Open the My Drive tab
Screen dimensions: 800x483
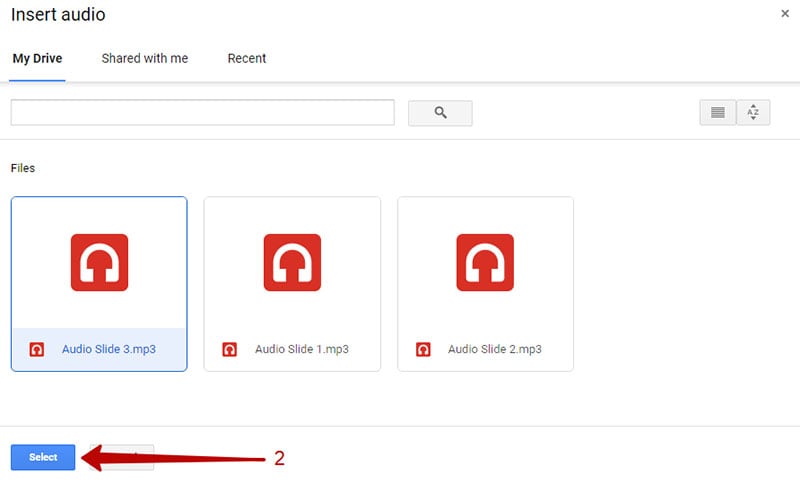[x=37, y=59]
